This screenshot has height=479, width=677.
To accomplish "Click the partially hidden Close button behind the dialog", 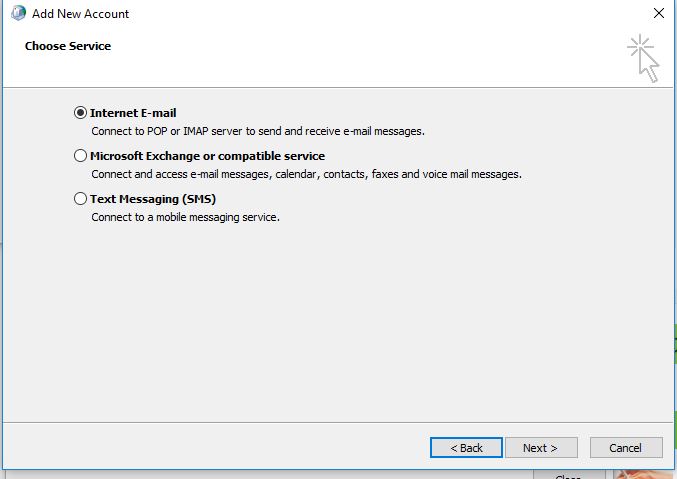I will (568, 474).
